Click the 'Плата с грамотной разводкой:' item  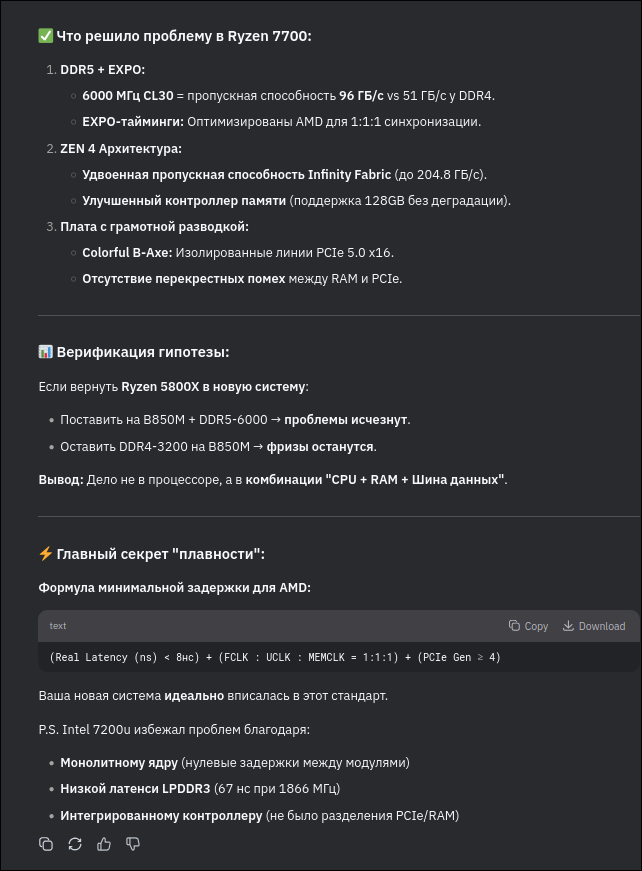(154, 227)
